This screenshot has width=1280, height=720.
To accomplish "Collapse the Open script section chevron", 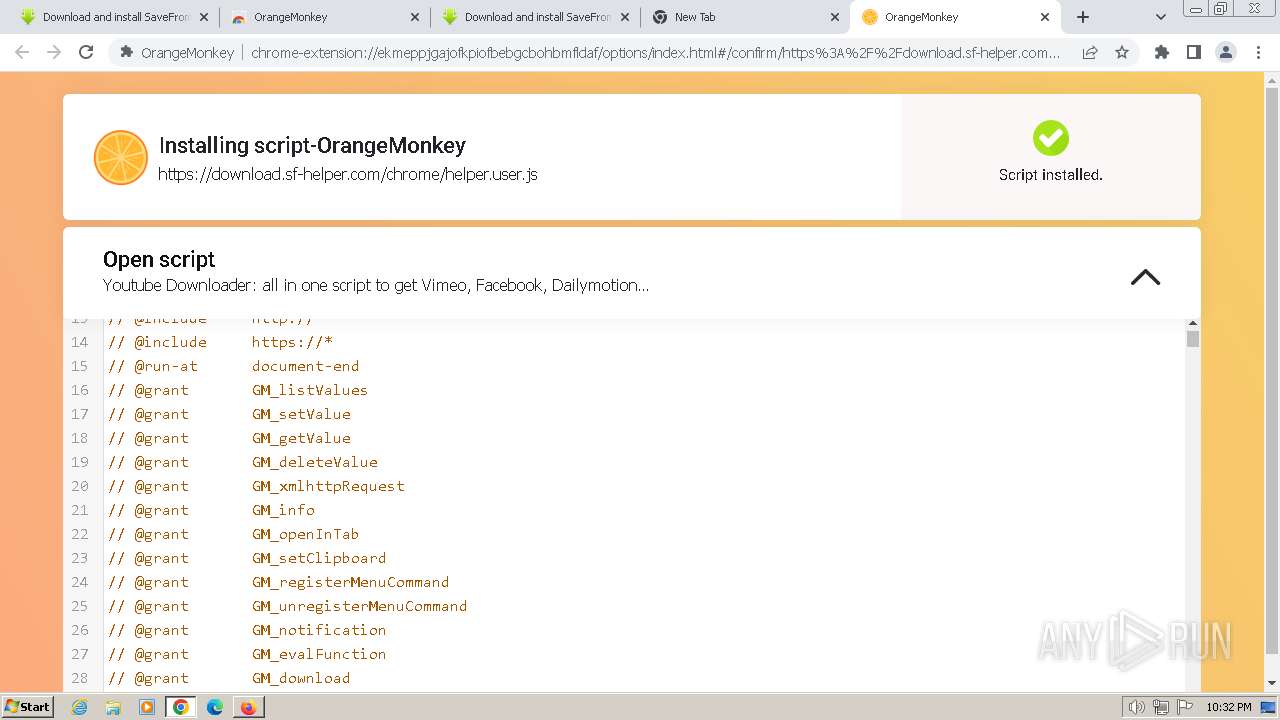I will [1145, 278].
